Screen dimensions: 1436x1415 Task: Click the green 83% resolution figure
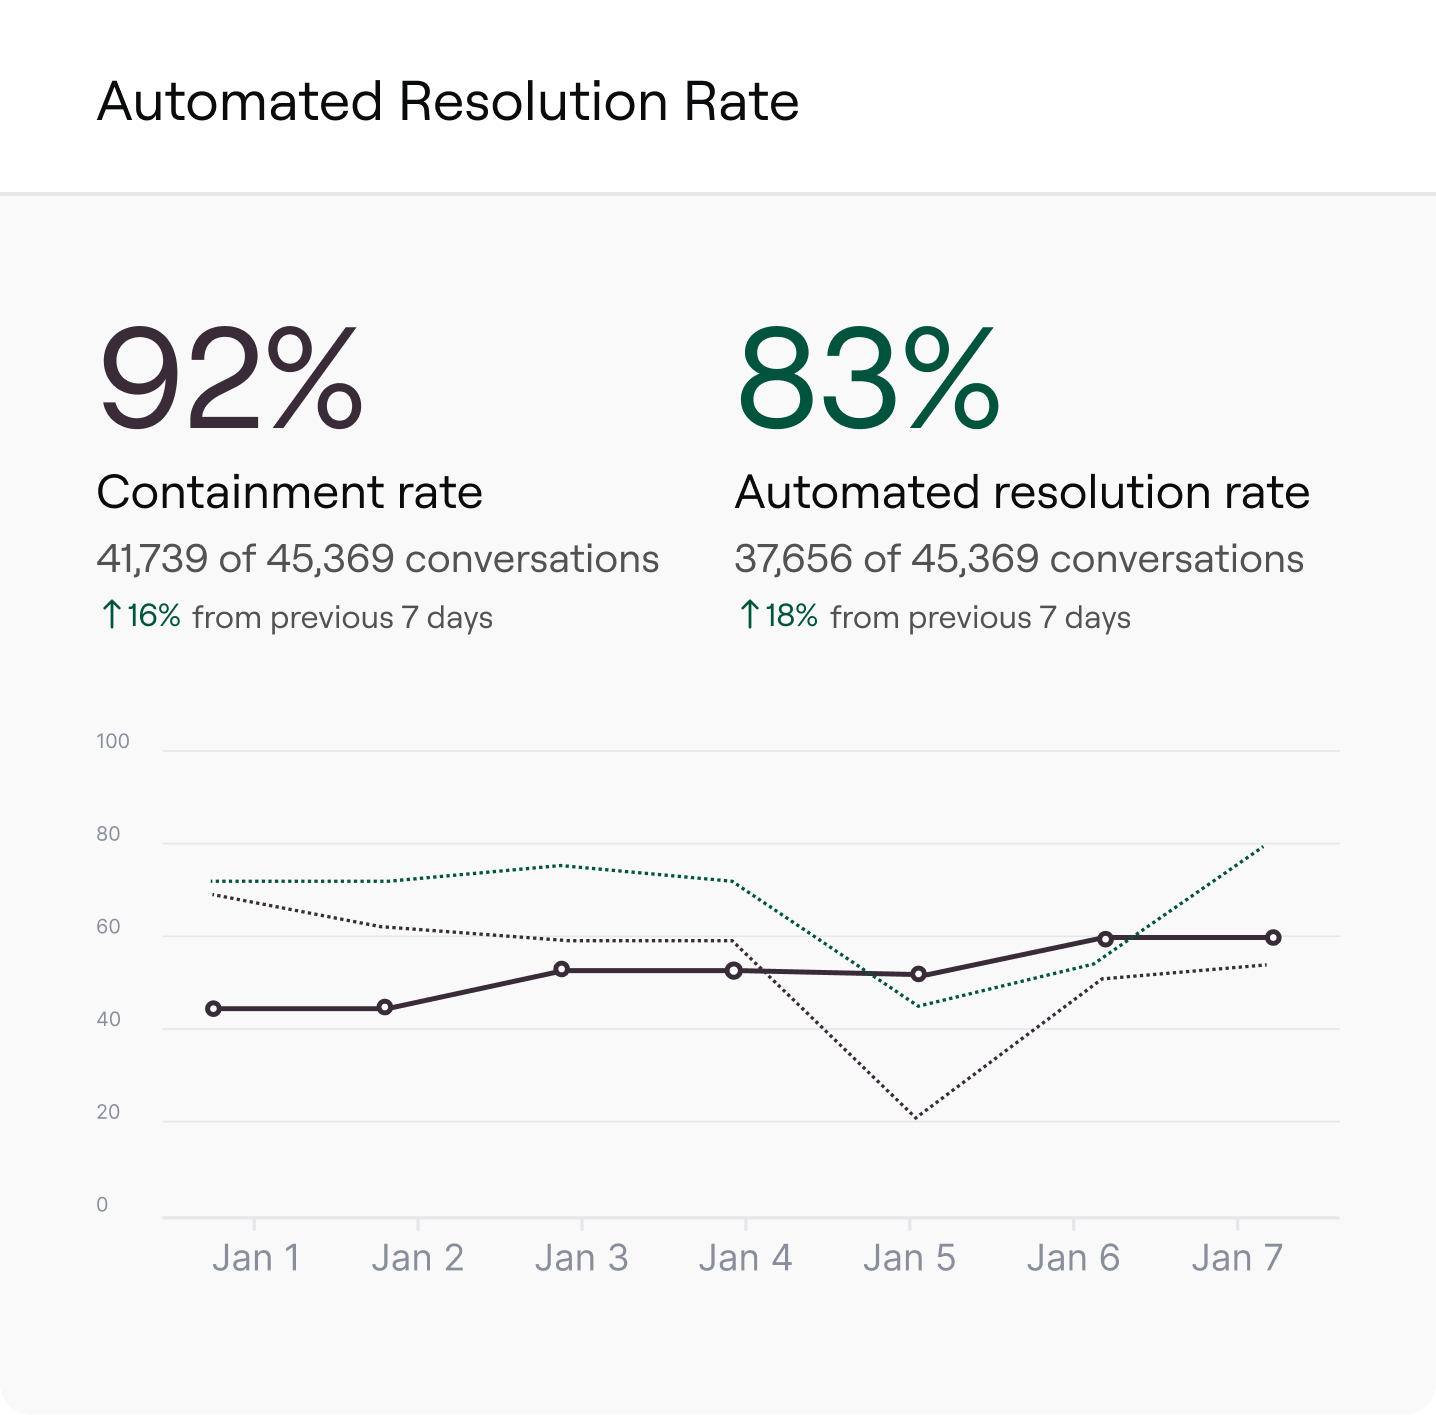pos(868,380)
